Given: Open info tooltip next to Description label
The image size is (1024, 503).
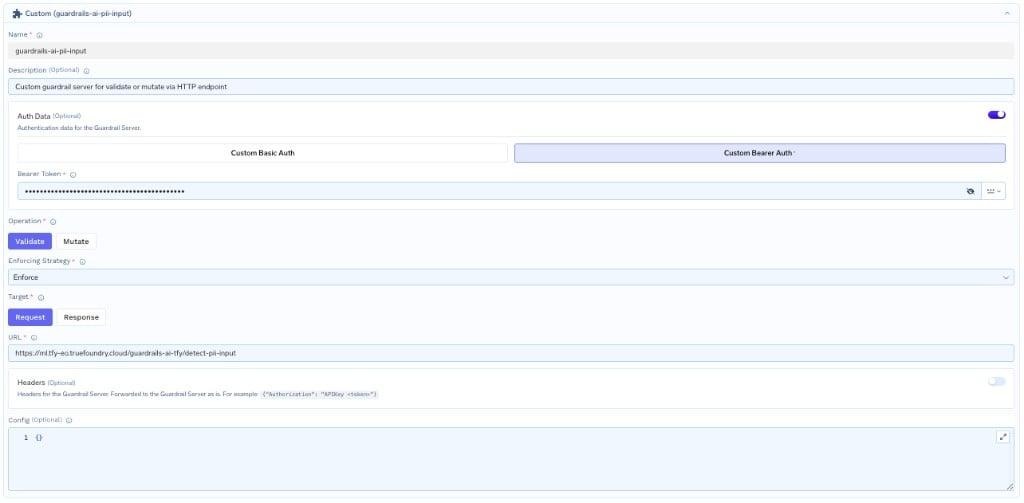Looking at the screenshot, I should pos(86,71).
